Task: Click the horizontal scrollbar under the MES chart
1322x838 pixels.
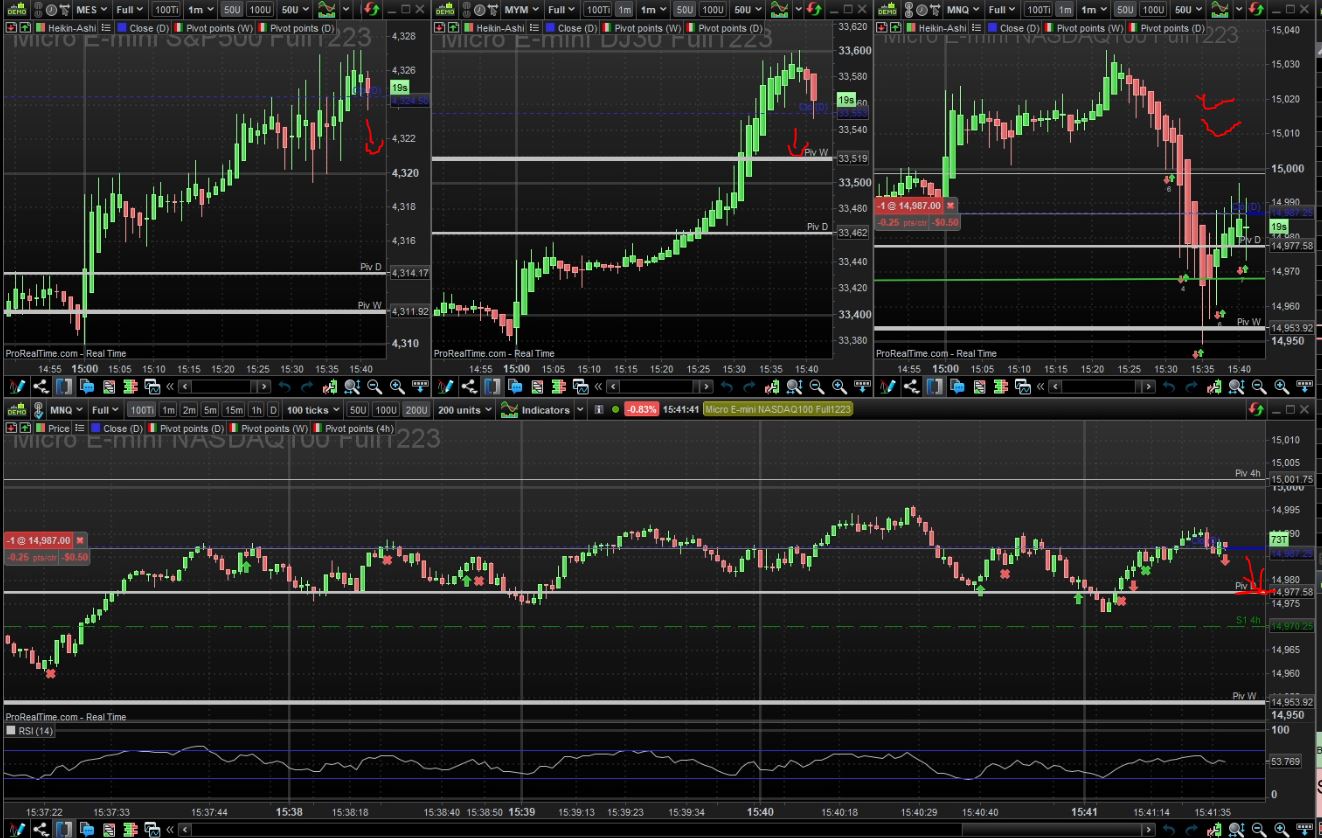Action: click(x=225, y=386)
